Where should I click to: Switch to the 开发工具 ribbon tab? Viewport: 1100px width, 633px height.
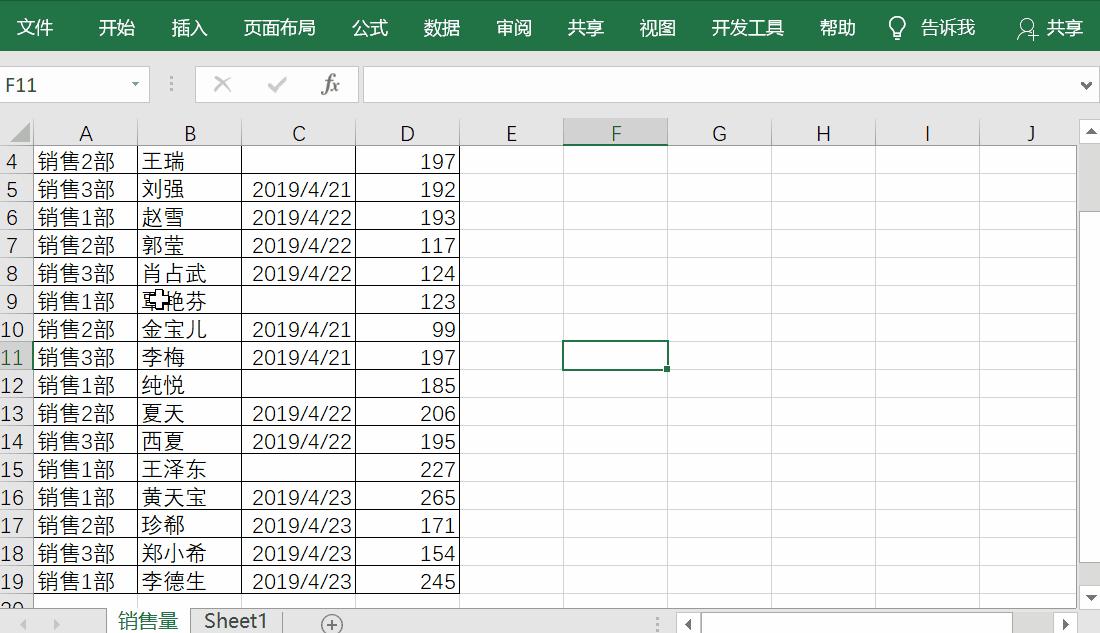(746, 27)
